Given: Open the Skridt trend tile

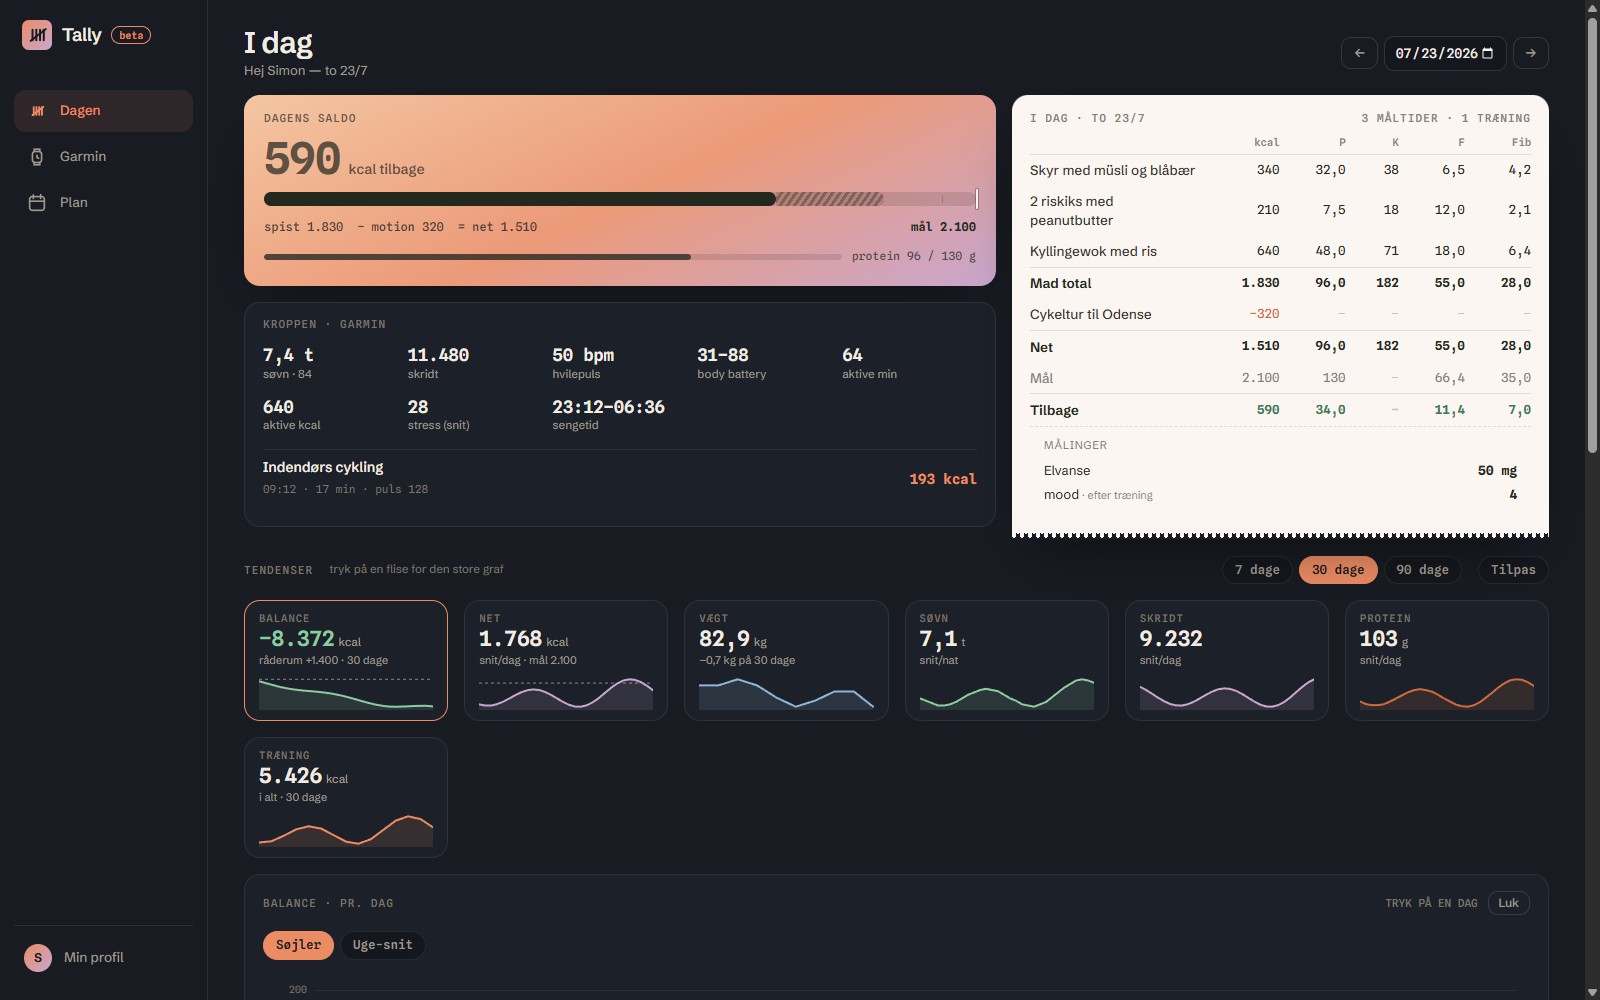Looking at the screenshot, I should point(1227,660).
